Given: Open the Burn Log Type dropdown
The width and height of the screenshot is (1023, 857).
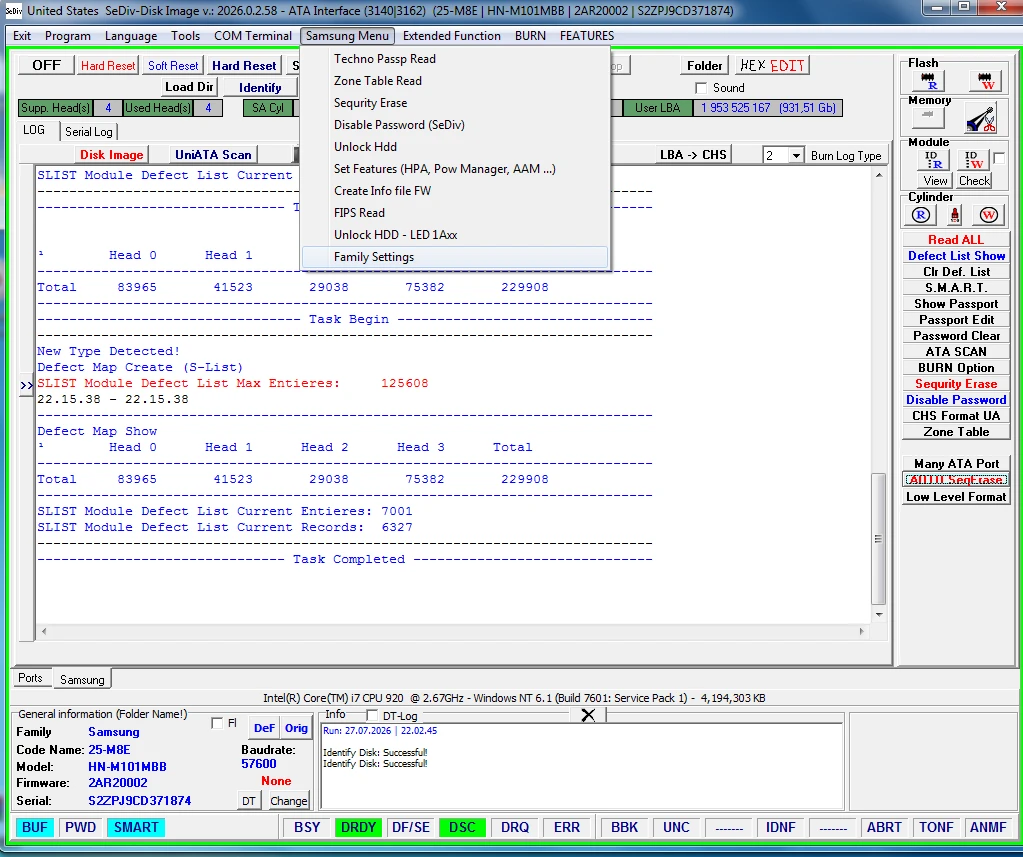Looking at the screenshot, I should [x=796, y=155].
